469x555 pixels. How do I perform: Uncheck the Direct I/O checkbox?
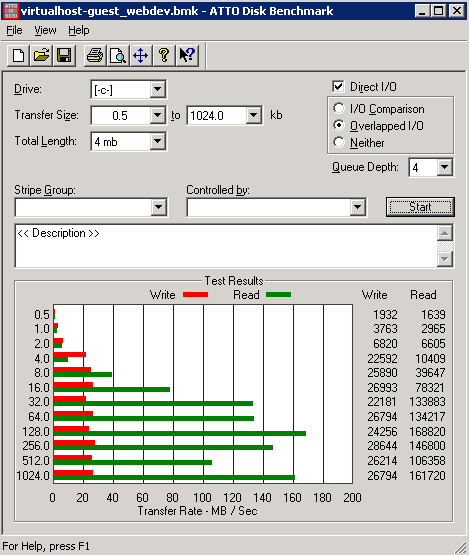point(338,86)
